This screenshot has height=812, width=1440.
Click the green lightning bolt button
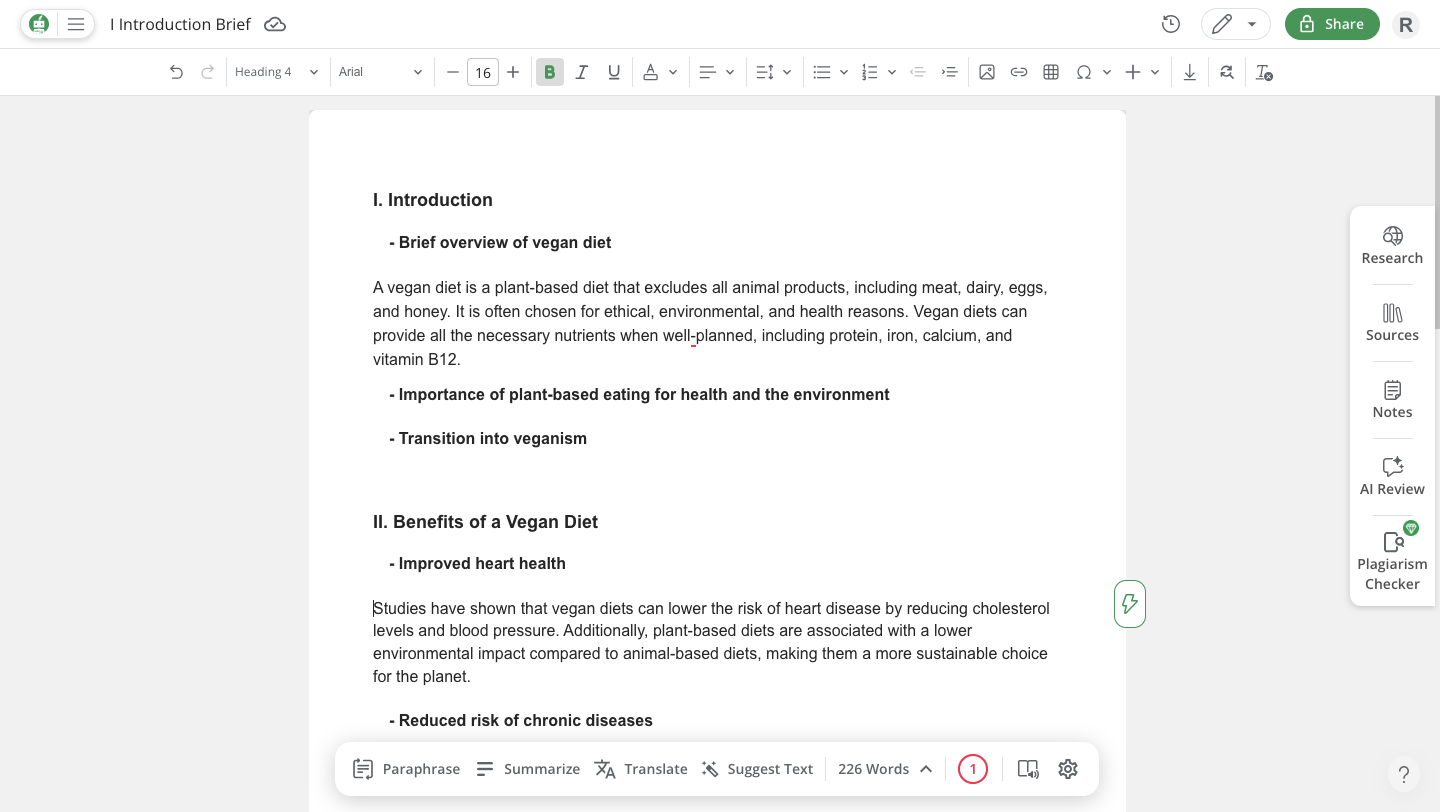(x=1130, y=604)
